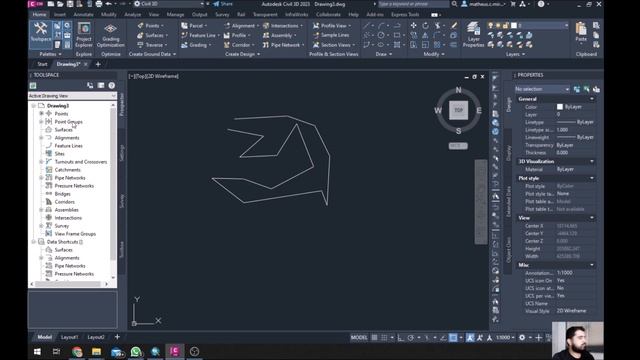Toggle the grid display in status bar
The image size is (640, 360).
[x=374, y=338]
